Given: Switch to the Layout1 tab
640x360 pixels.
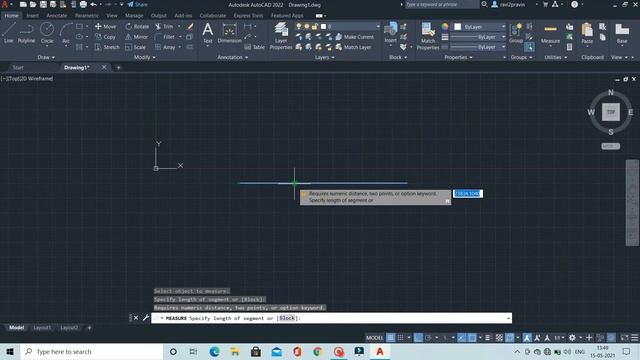Looking at the screenshot, I should point(42,328).
